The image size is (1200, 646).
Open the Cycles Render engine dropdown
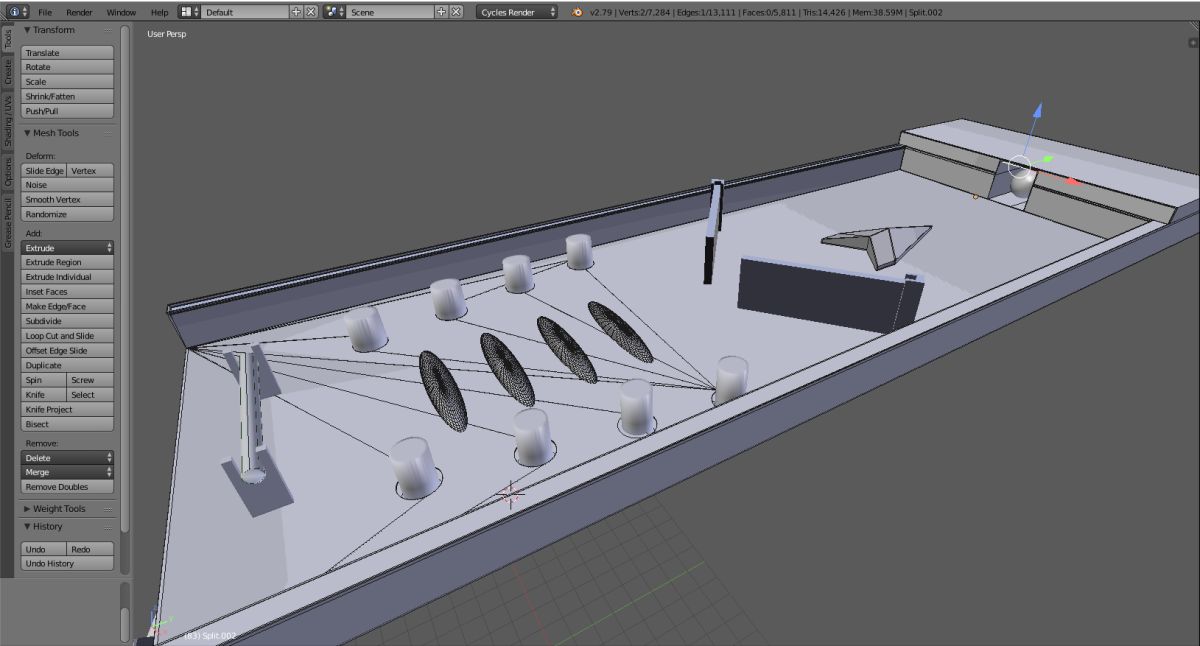(x=516, y=12)
